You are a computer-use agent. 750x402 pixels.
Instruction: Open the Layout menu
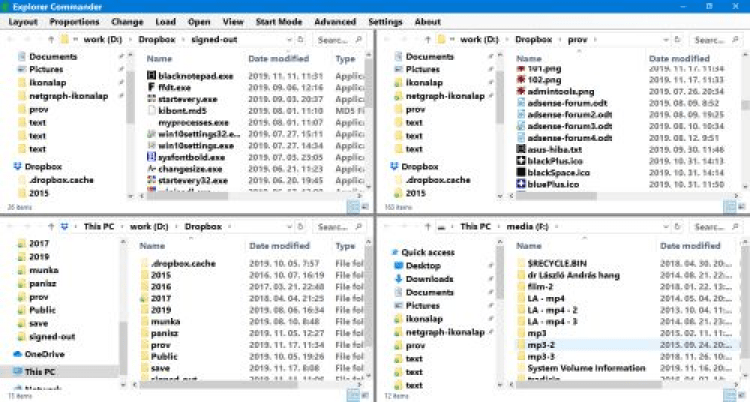[23, 22]
